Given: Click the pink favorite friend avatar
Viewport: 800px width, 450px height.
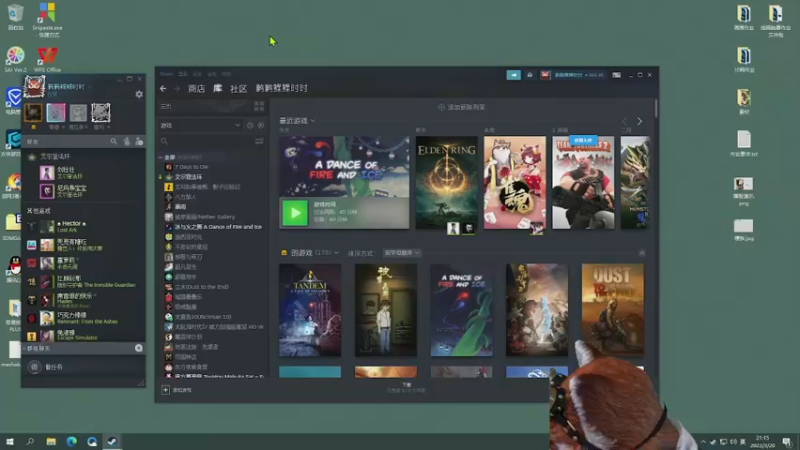Looking at the screenshot, I should [x=56, y=112].
